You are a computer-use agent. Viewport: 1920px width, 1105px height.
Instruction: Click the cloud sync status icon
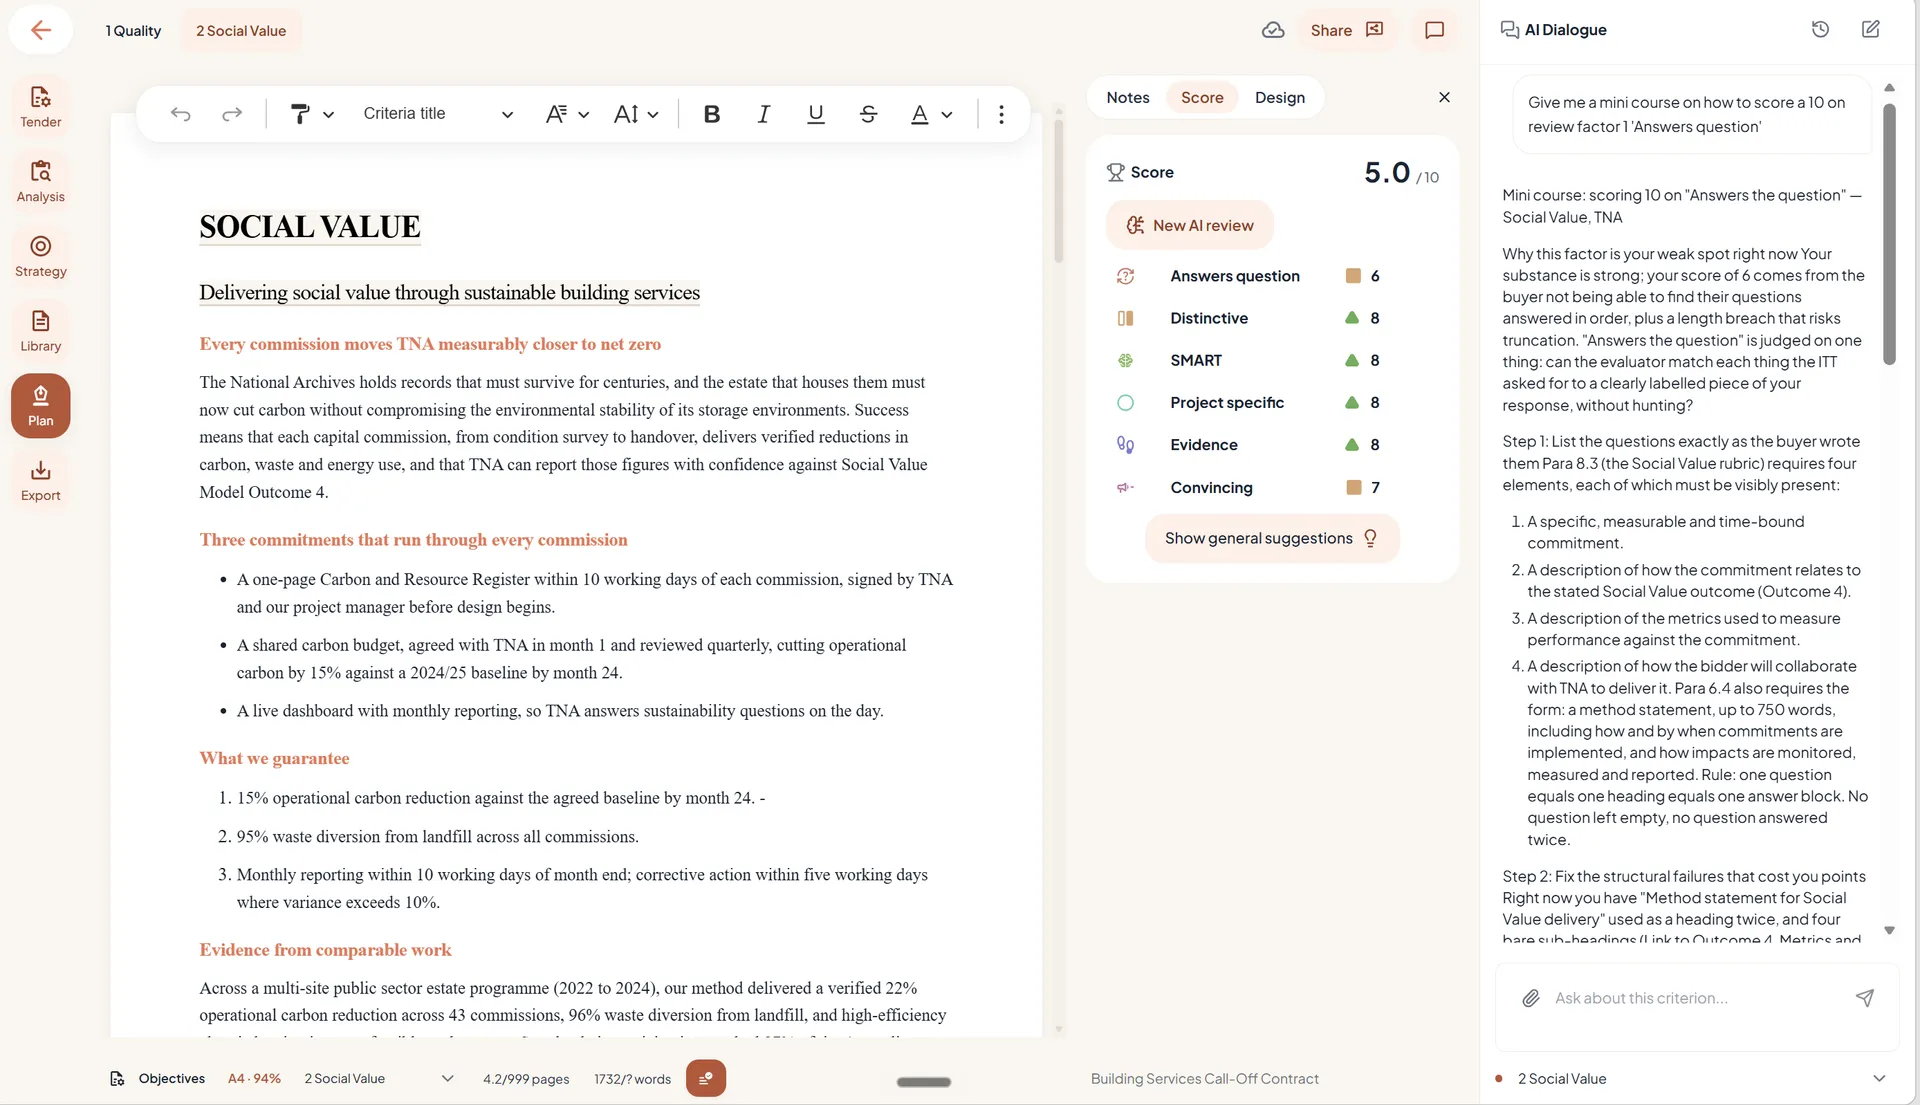[x=1272, y=30]
